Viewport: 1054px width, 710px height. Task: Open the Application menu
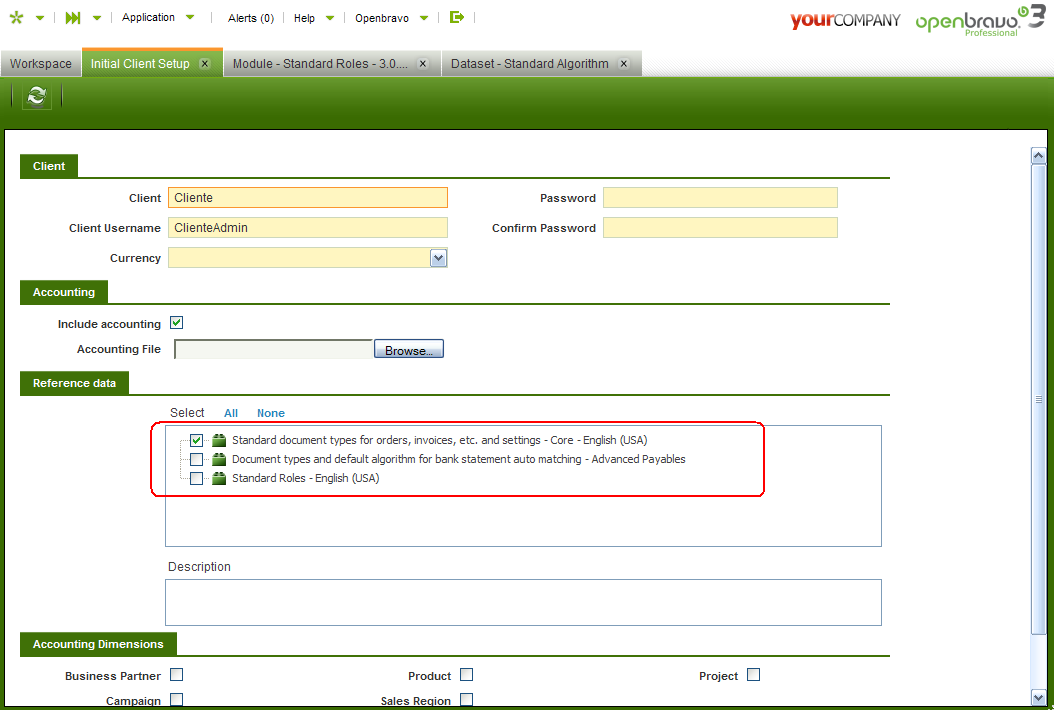(148, 17)
